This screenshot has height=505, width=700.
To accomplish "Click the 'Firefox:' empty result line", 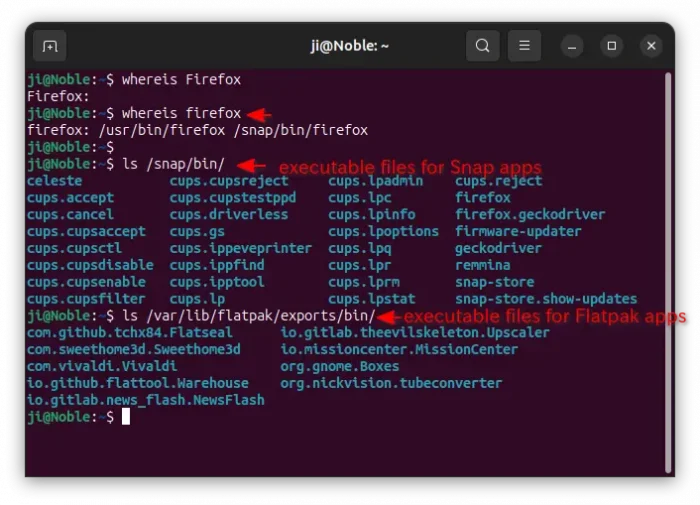I will [x=58, y=96].
